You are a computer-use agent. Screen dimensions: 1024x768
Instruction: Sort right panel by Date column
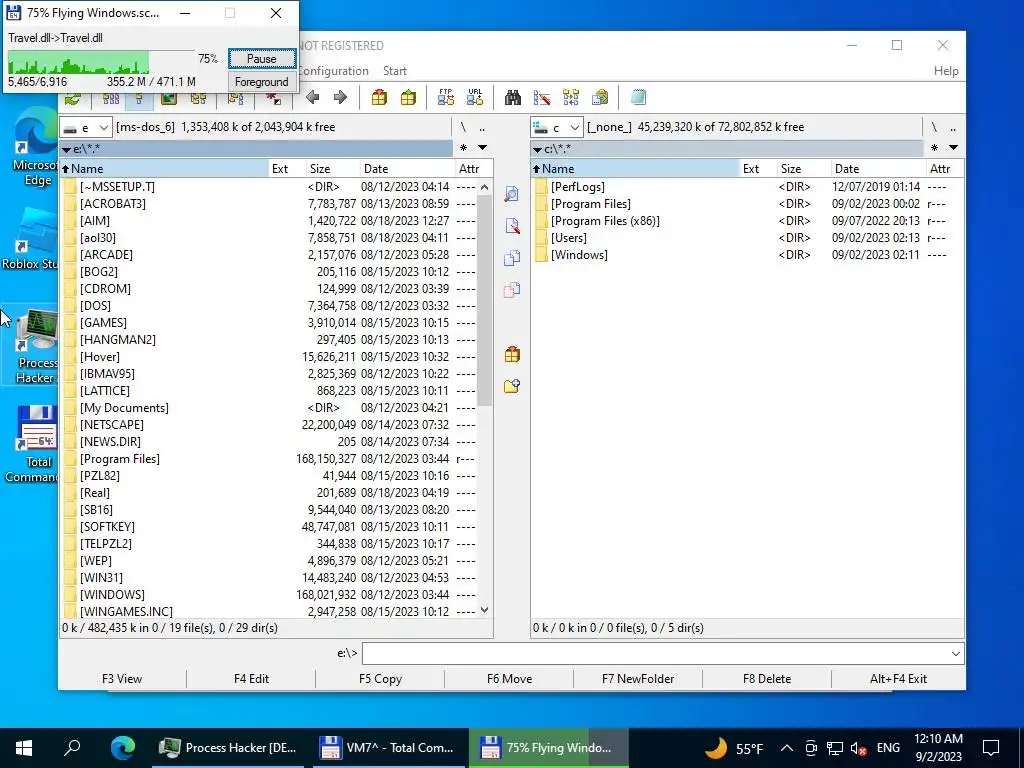(877, 168)
